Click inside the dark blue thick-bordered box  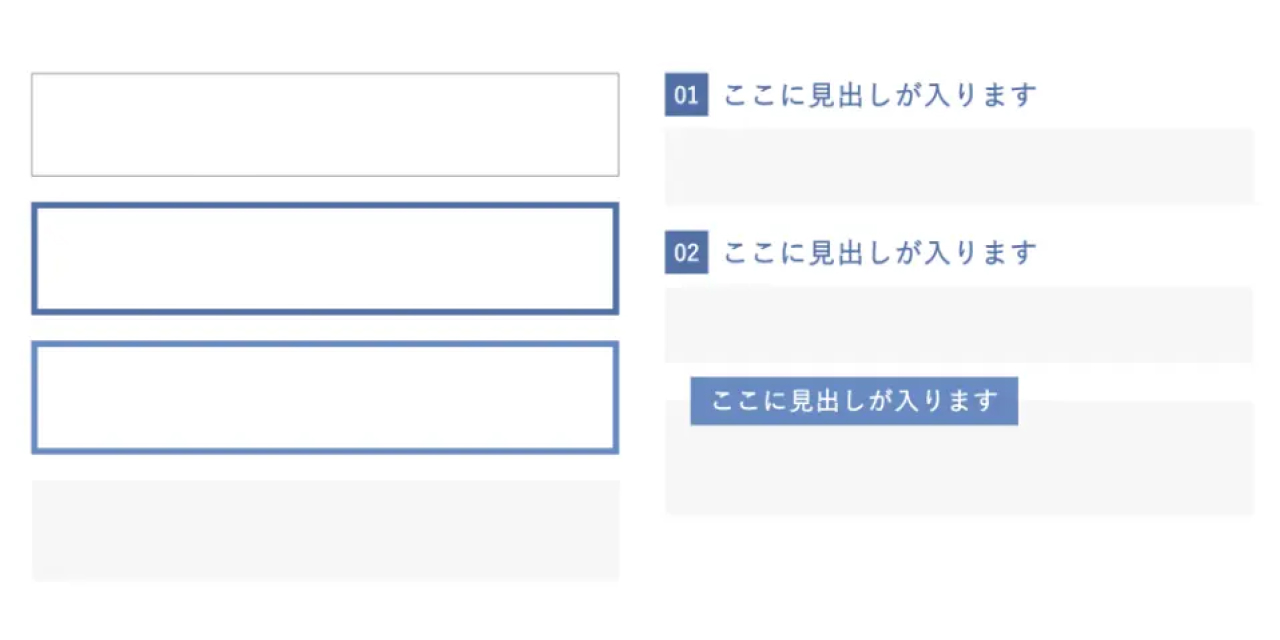pos(325,259)
